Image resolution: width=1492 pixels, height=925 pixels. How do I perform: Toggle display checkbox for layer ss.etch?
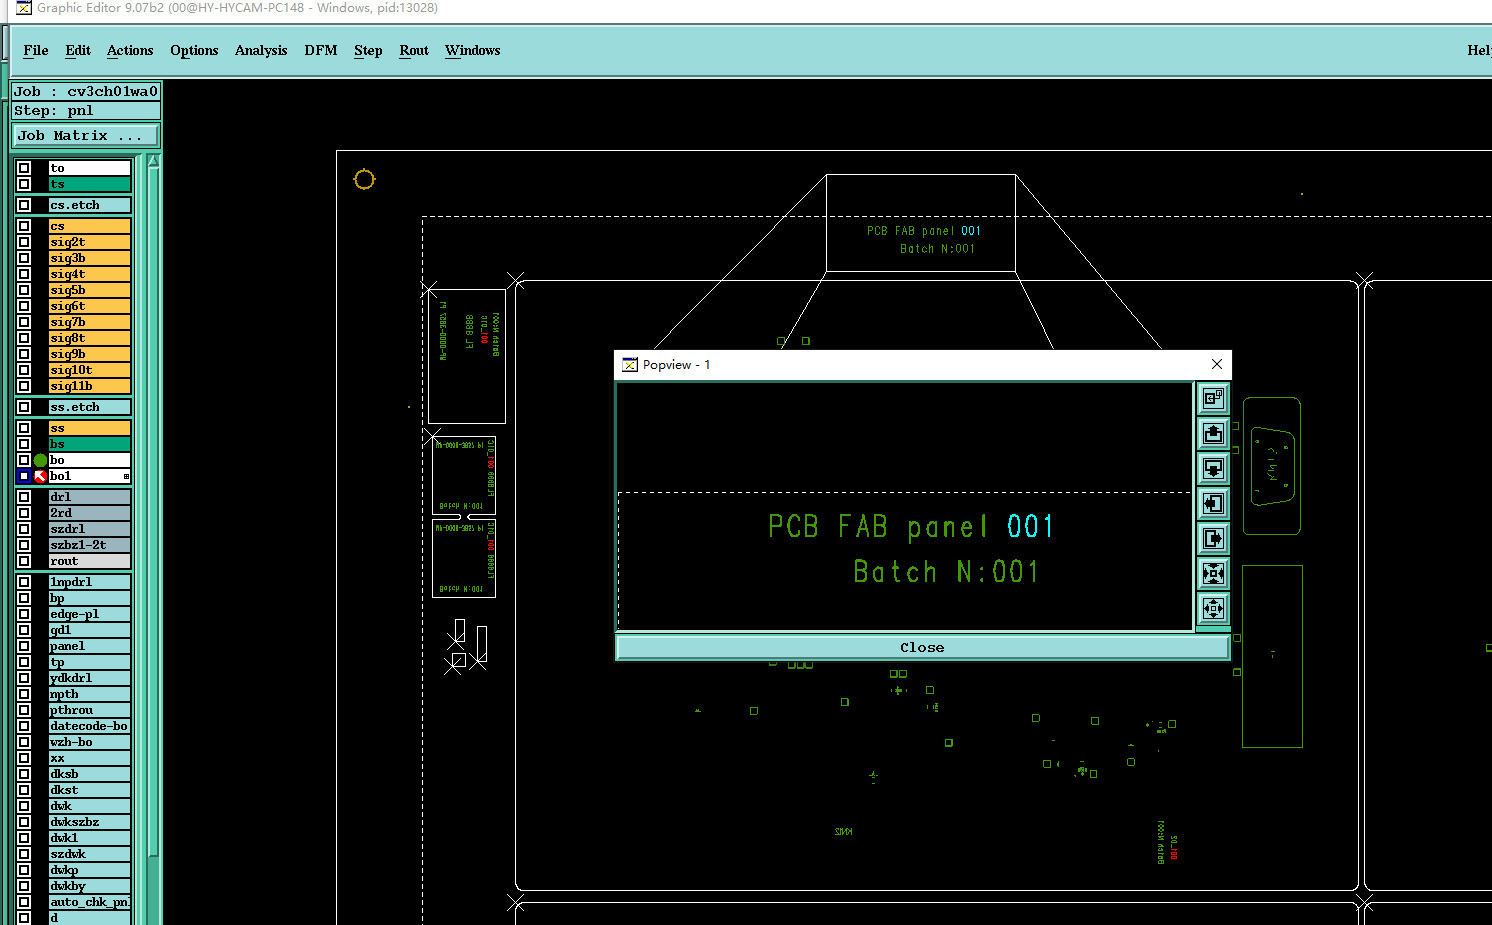[24, 407]
